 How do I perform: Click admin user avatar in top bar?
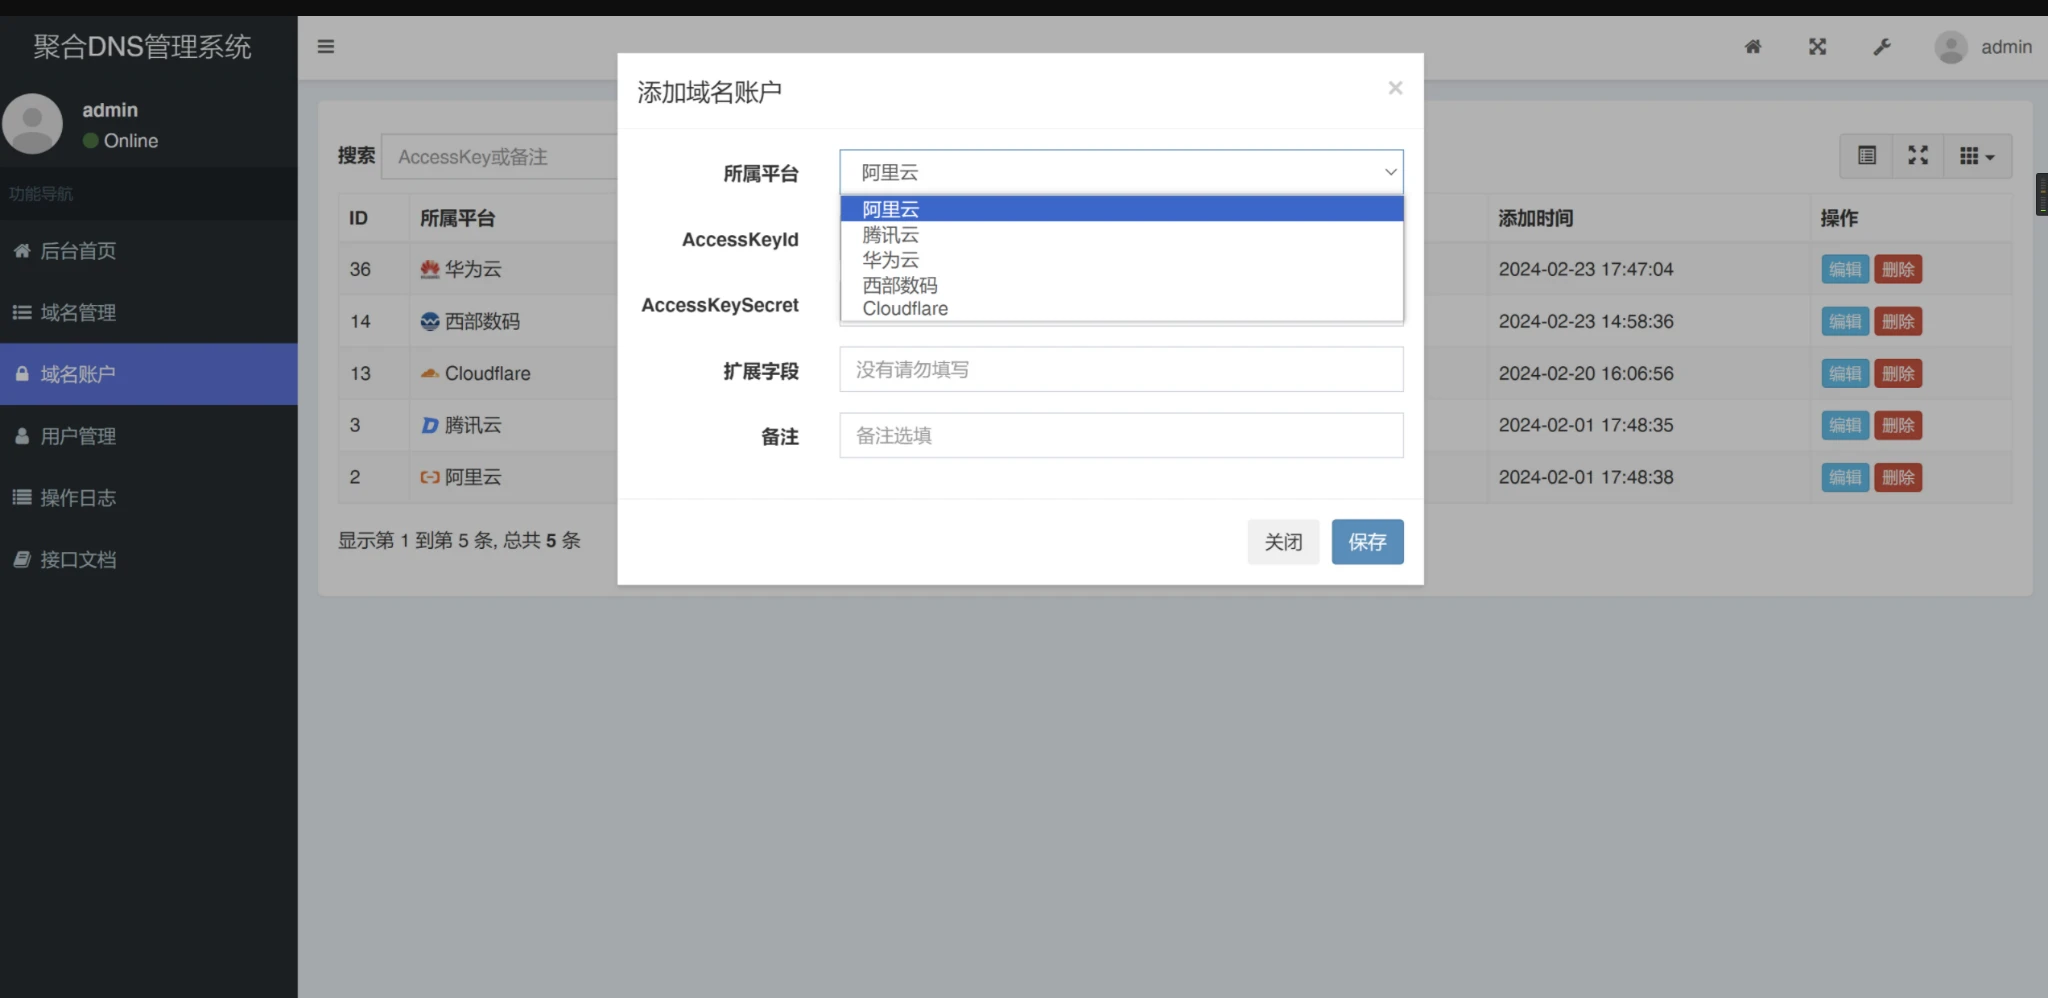coord(1950,47)
